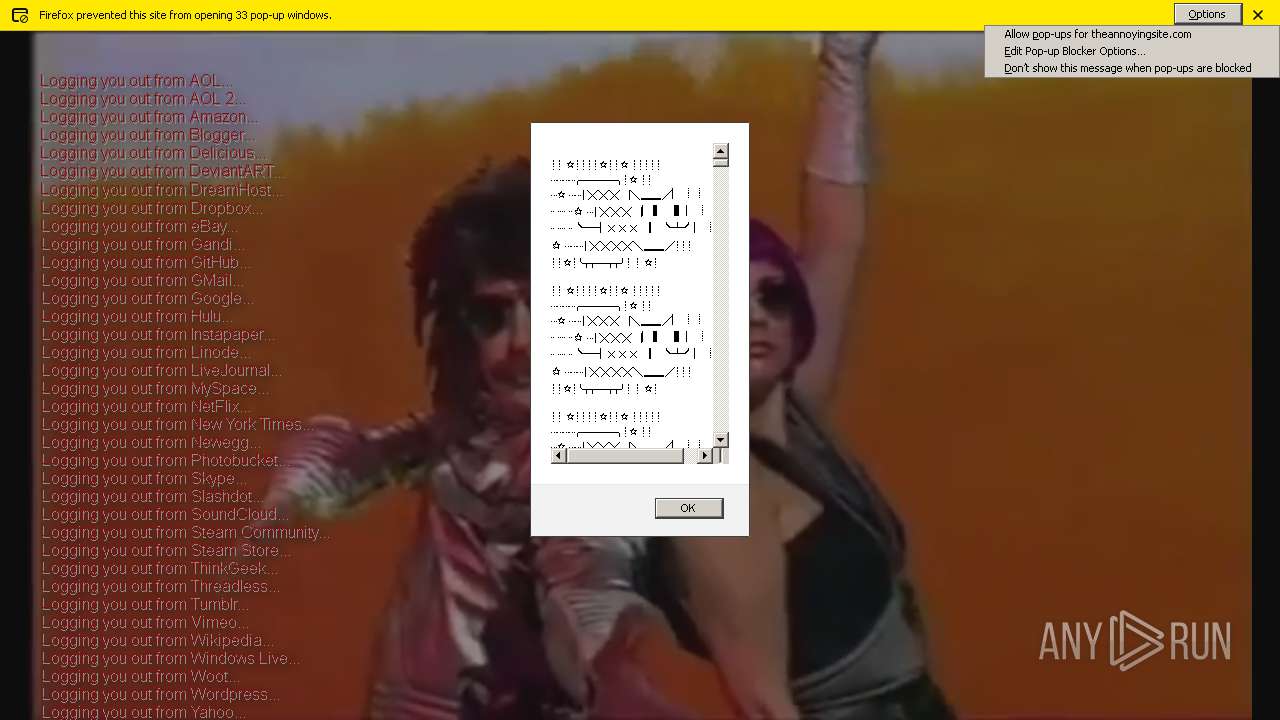Click 'Logging you out from Tumblr...' text

pyautogui.click(x=145, y=604)
